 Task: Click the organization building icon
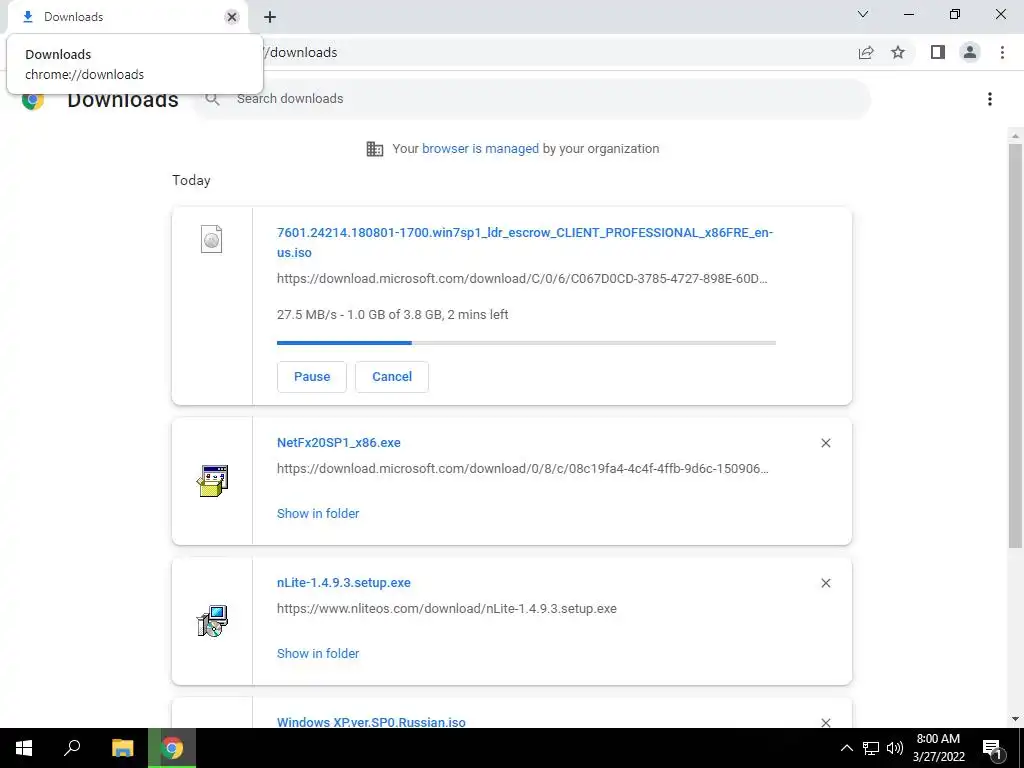coord(375,149)
